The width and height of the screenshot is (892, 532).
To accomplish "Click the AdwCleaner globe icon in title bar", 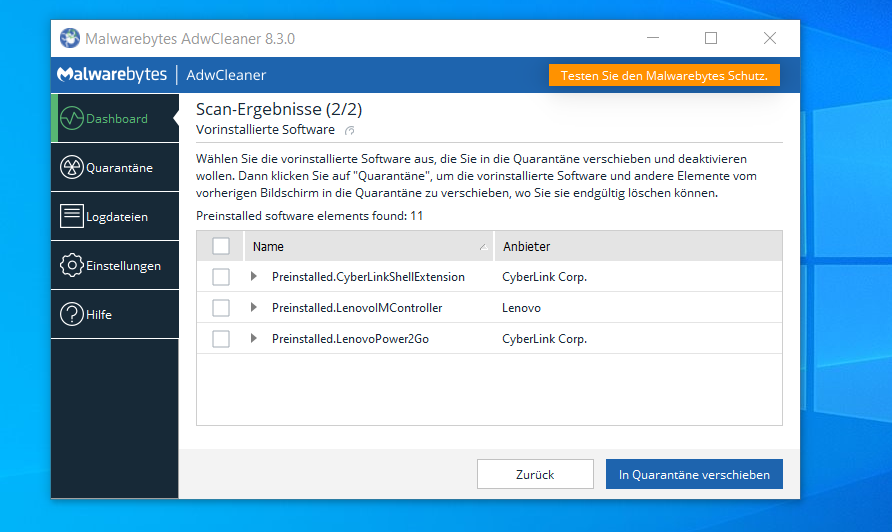I will tap(70, 38).
